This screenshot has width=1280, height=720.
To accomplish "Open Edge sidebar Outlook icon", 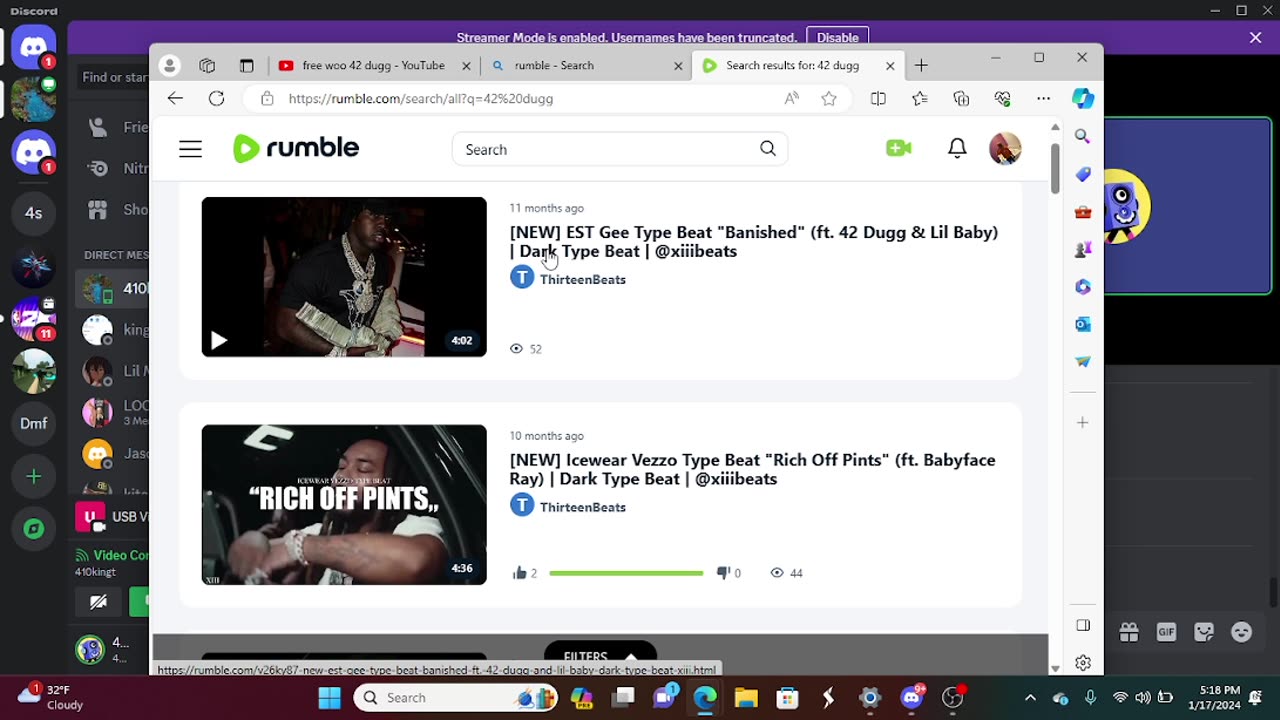I will tap(1083, 324).
